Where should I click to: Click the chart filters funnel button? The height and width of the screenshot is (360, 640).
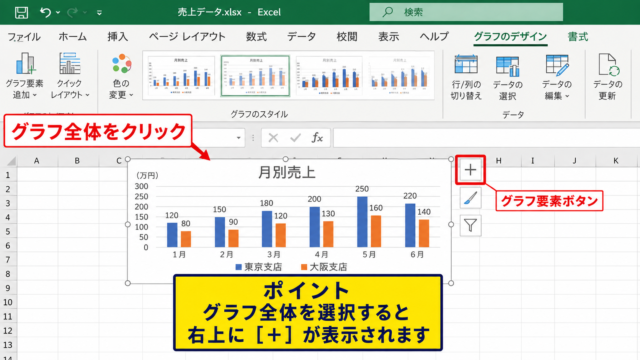pos(470,225)
